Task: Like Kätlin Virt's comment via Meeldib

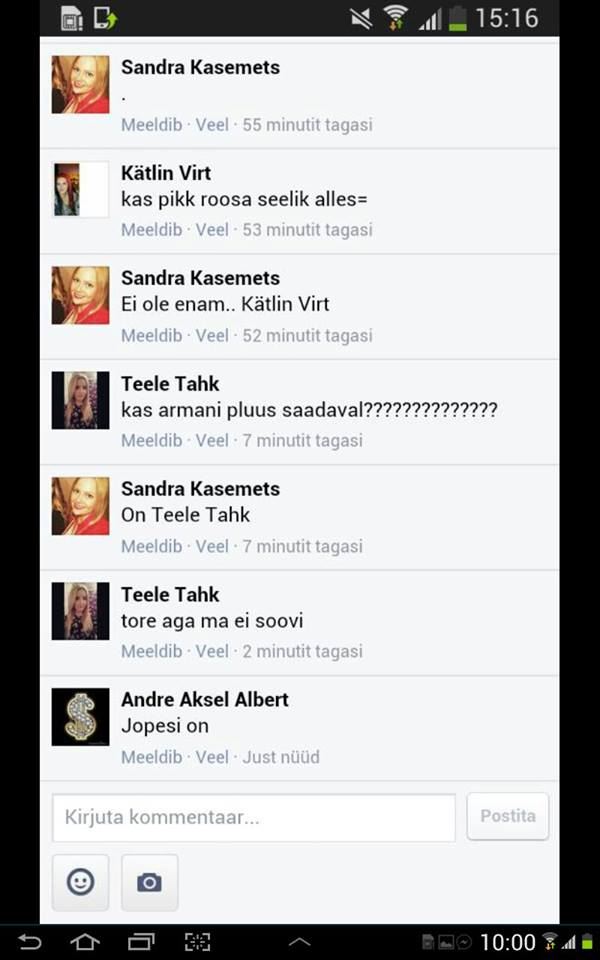Action: [x=152, y=230]
